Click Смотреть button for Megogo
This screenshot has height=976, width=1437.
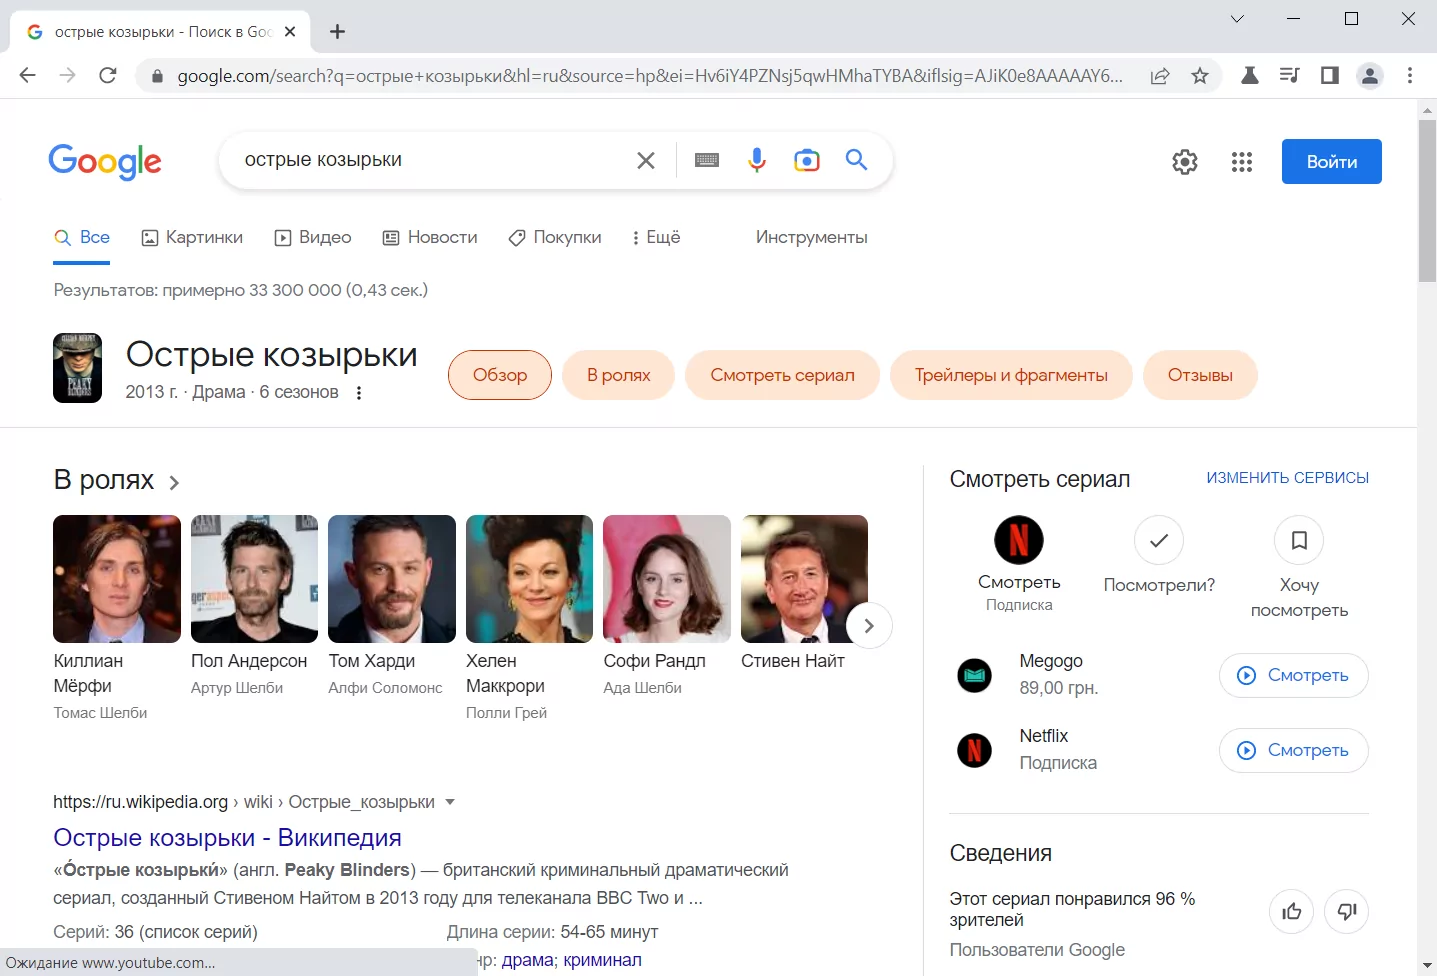pyautogui.click(x=1294, y=675)
